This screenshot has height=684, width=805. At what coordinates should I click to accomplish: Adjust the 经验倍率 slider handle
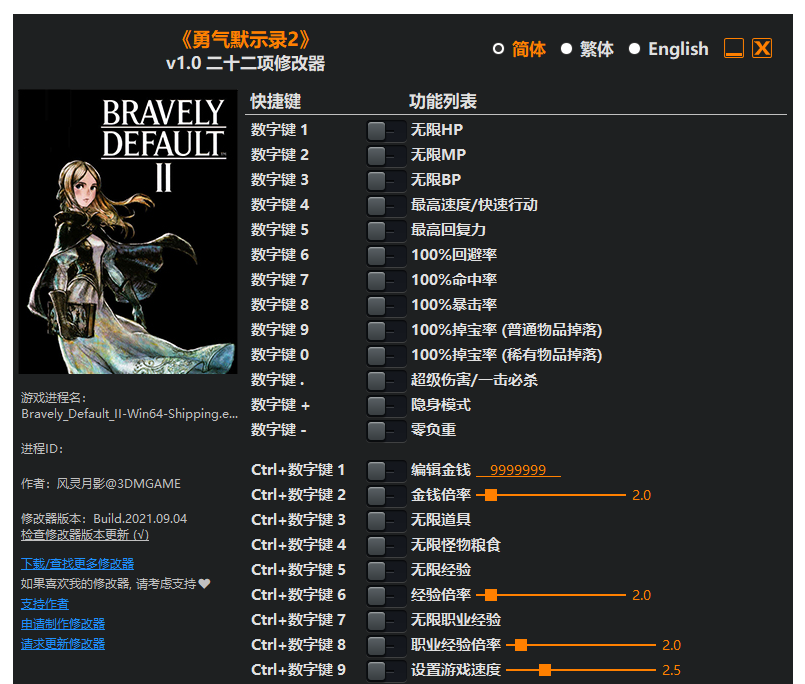(x=491, y=595)
